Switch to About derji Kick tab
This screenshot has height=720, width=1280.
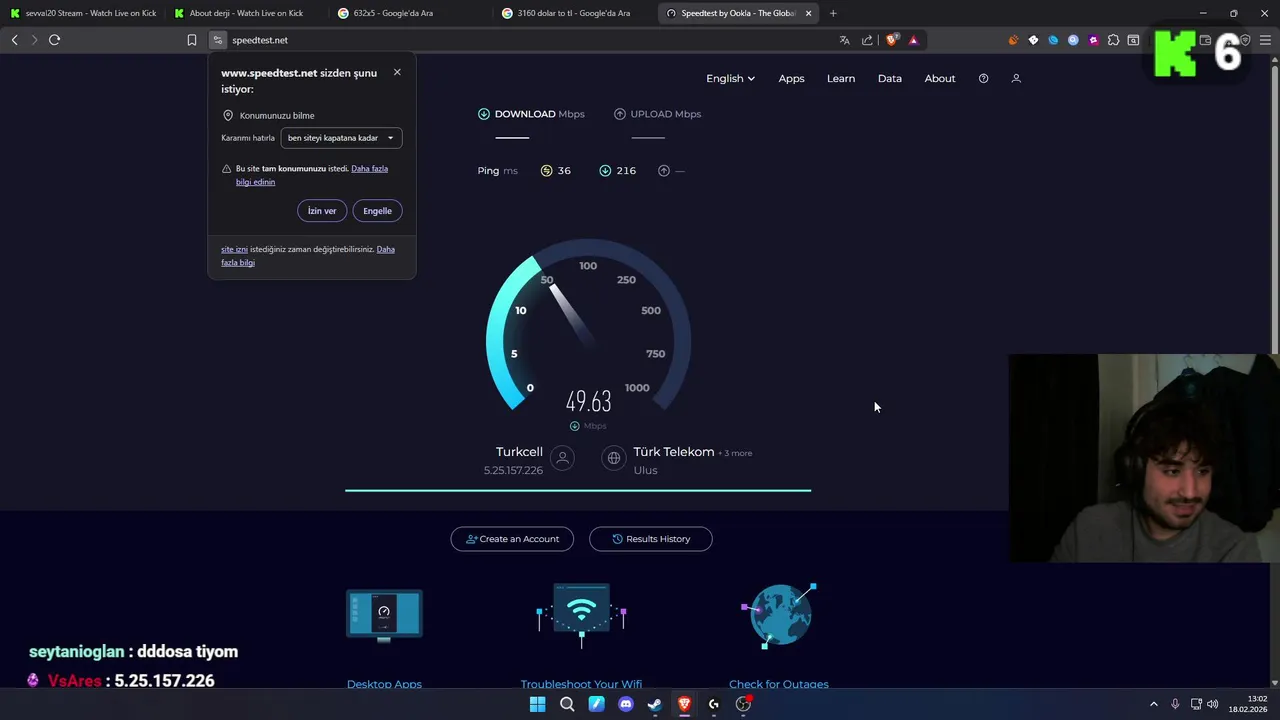click(246, 13)
